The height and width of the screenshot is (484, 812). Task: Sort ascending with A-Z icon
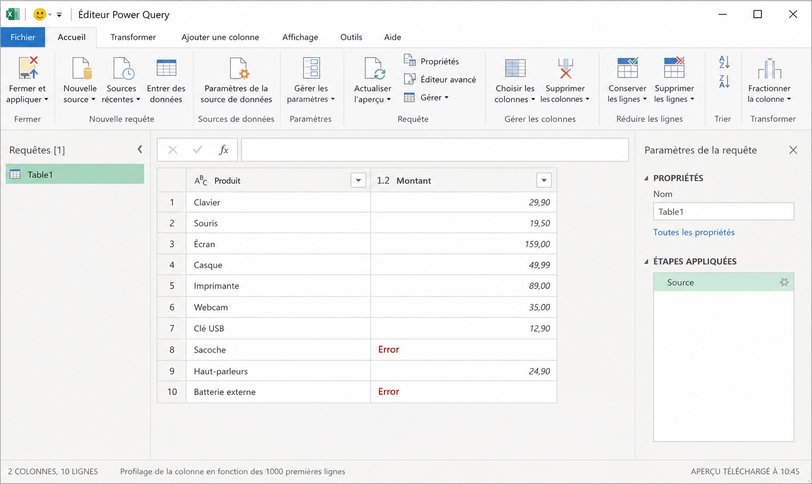coord(724,62)
